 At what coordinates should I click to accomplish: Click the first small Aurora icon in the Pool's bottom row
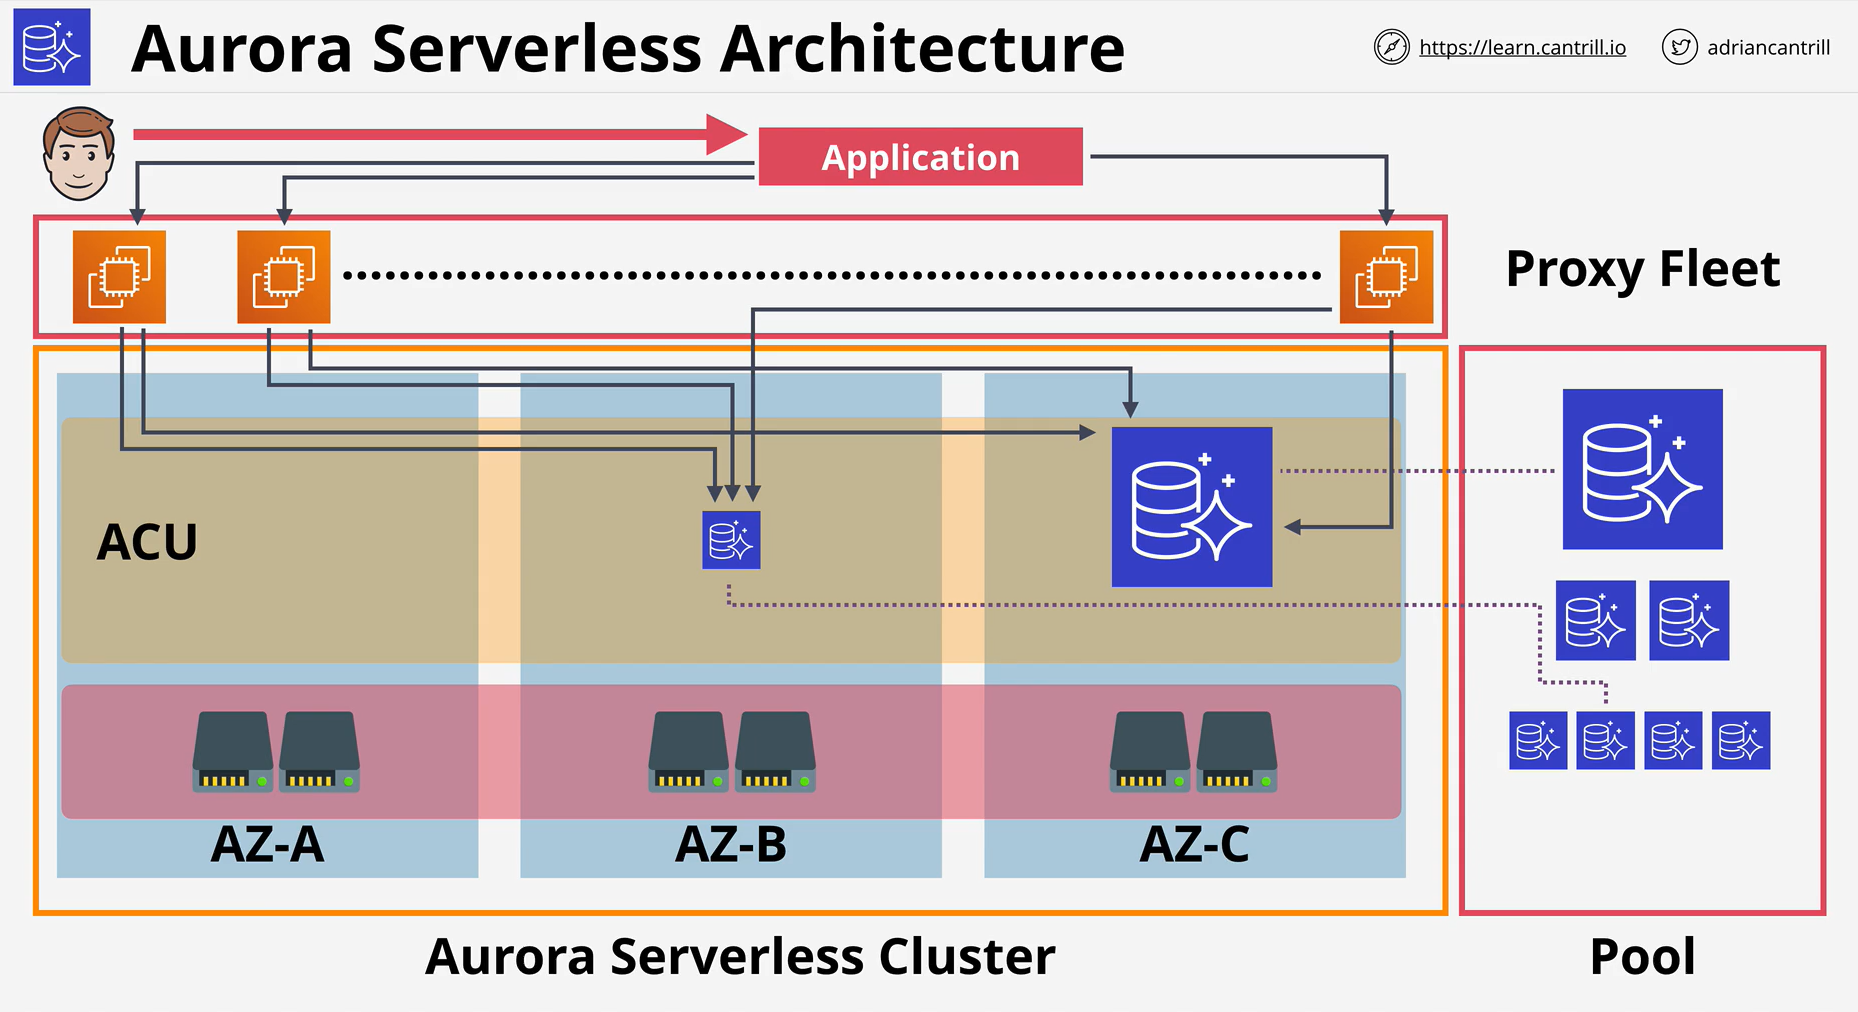pos(1538,740)
